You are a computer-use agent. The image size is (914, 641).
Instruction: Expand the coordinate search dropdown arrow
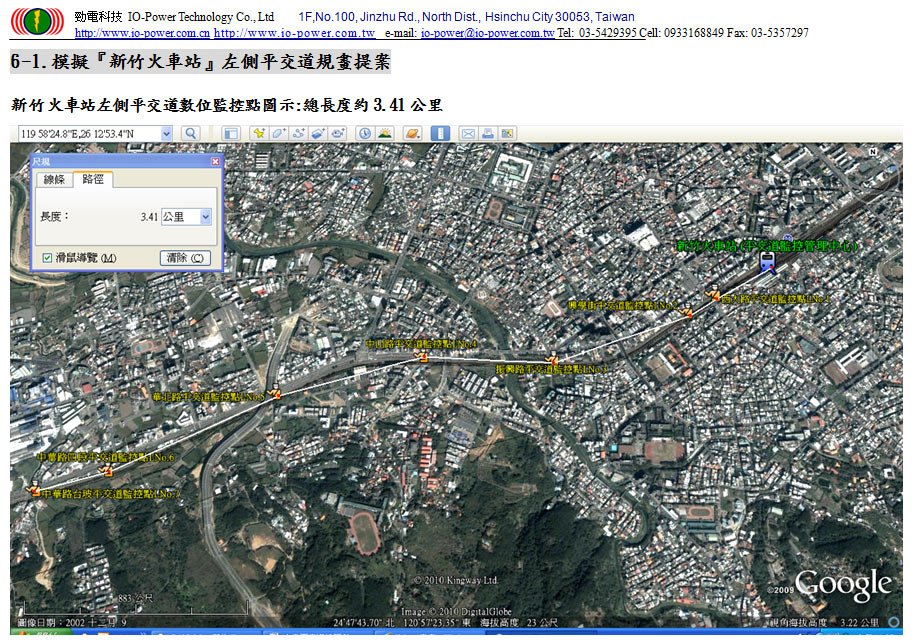click(166, 133)
